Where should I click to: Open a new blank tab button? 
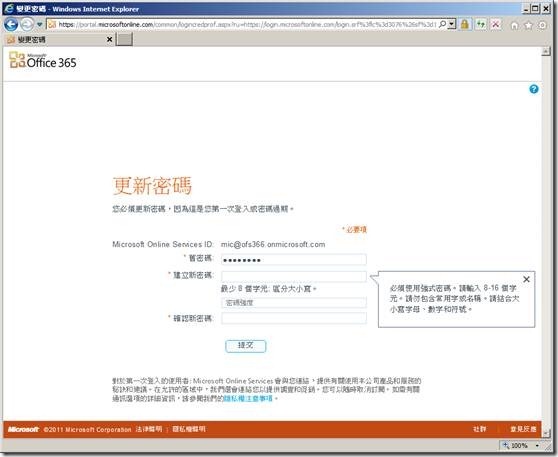(125, 40)
